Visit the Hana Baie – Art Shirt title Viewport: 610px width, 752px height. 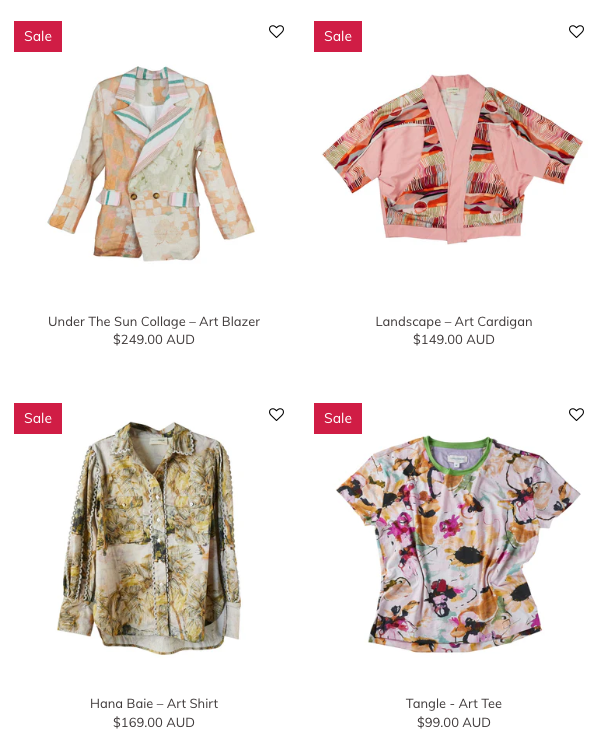(154, 704)
